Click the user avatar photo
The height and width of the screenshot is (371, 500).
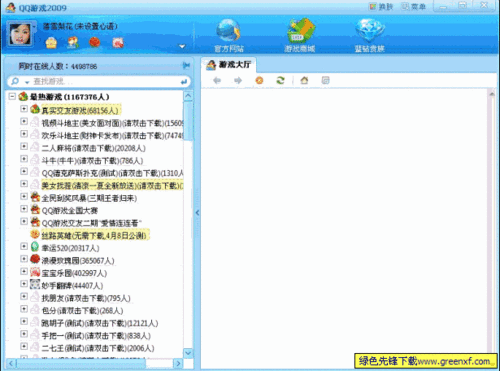tap(19, 34)
